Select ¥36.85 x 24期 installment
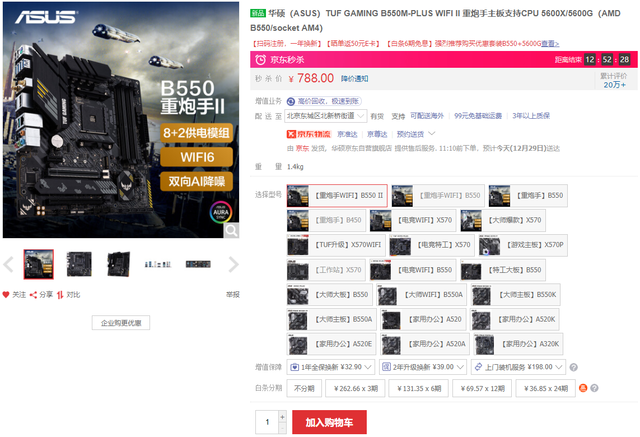This screenshot has height=437, width=640. pyautogui.click(x=545, y=388)
